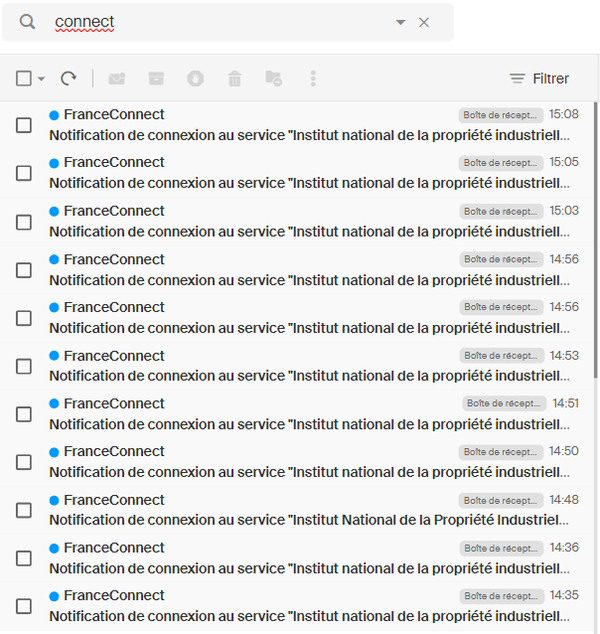The image size is (600, 634).
Task: Click 'Boîte de récept...' tag on 14:48 email
Action: [x=501, y=501]
